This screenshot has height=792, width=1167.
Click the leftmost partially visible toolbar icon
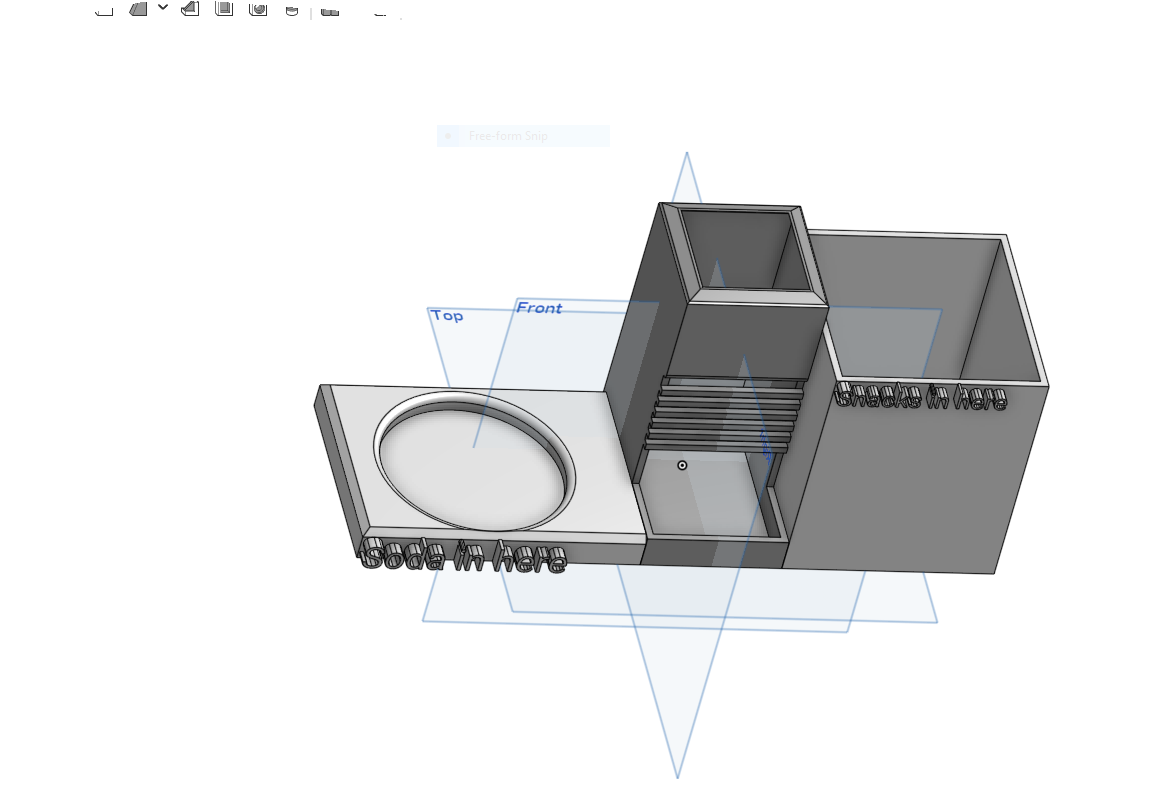pos(104,11)
